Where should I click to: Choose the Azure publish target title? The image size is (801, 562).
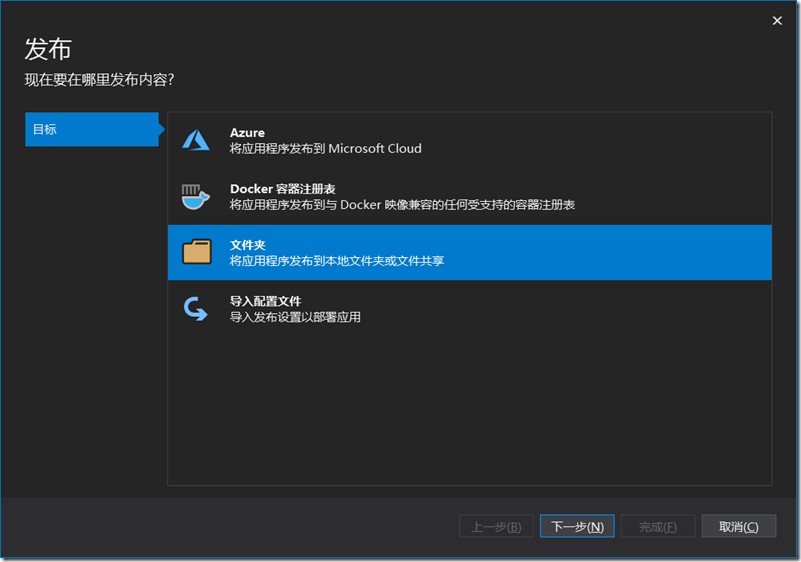(x=247, y=133)
